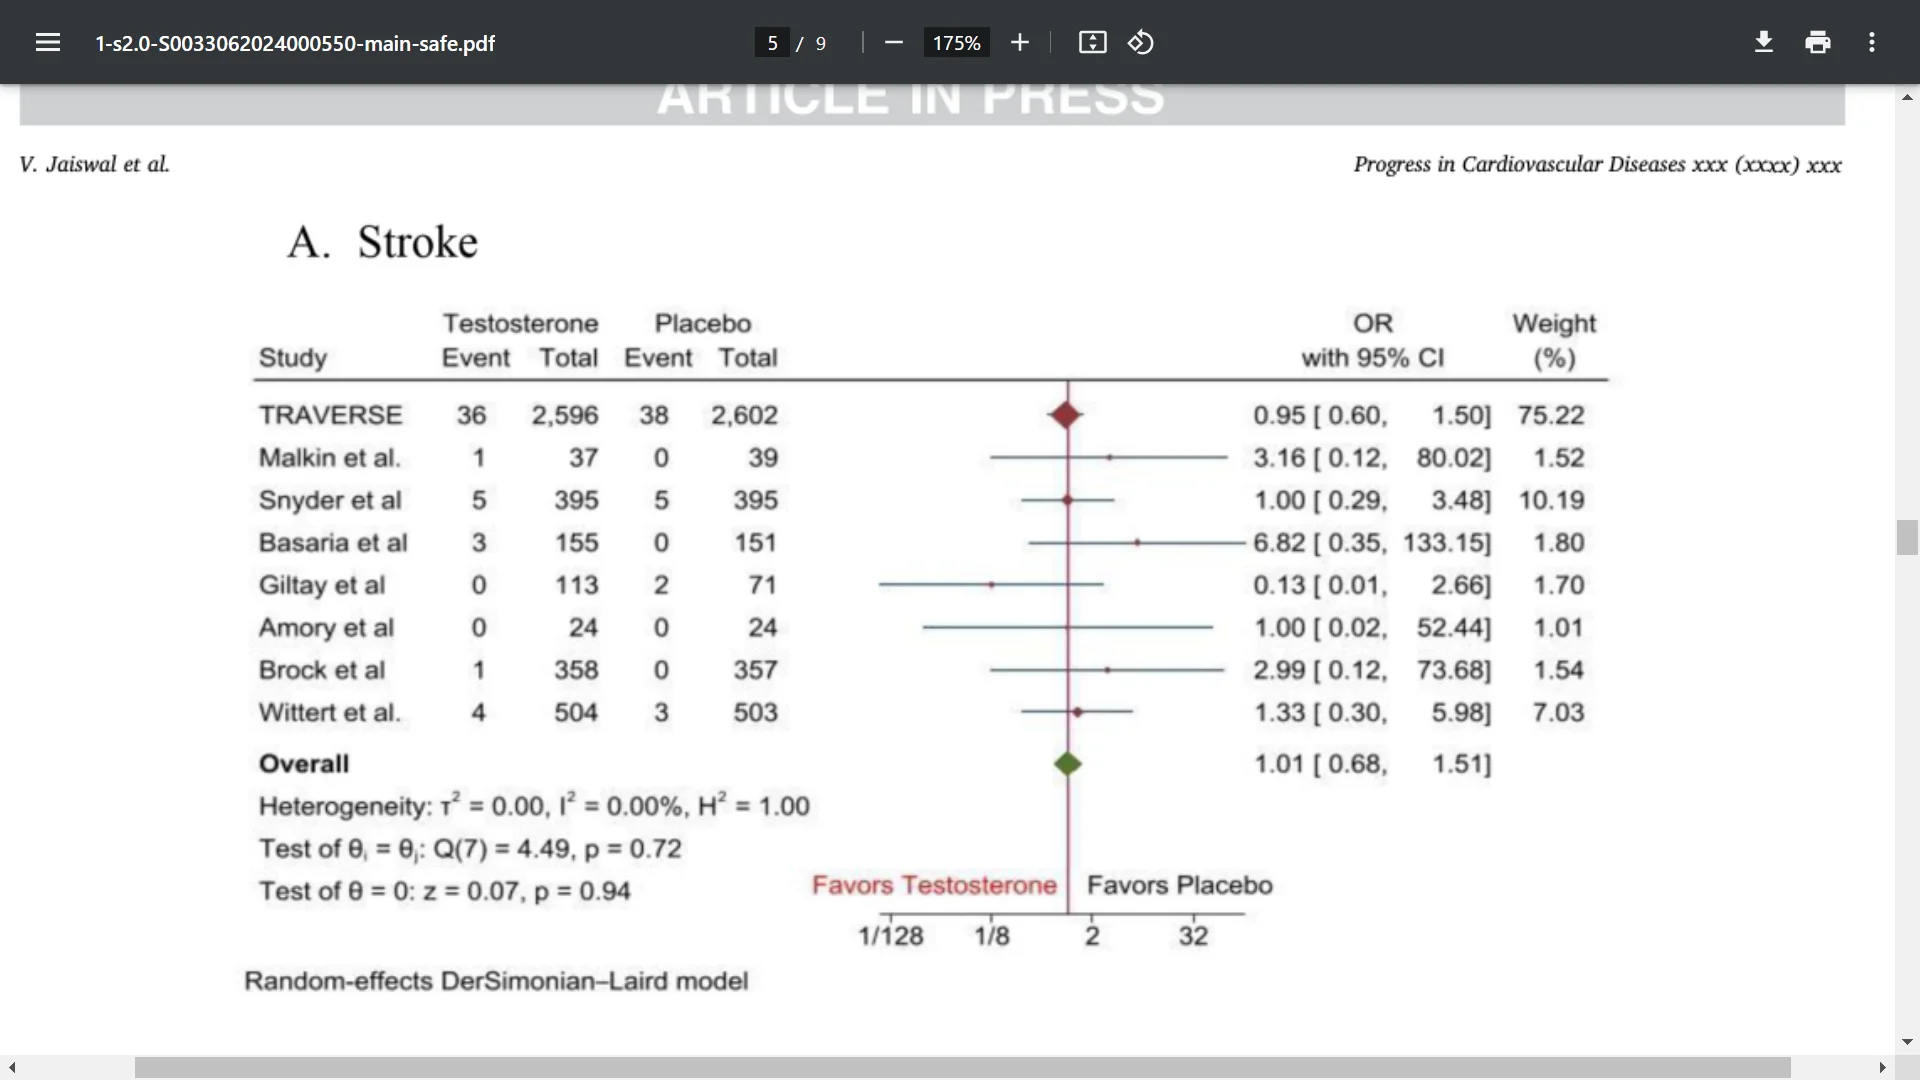1920x1080 pixels.
Task: Click the 'OR with 95% CI' header
Action: (x=1373, y=341)
